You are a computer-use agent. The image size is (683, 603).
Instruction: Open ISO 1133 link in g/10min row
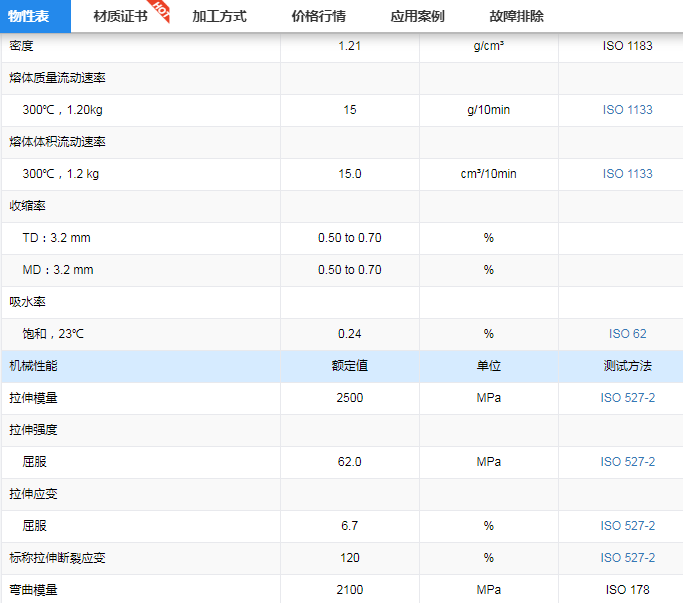pos(627,110)
